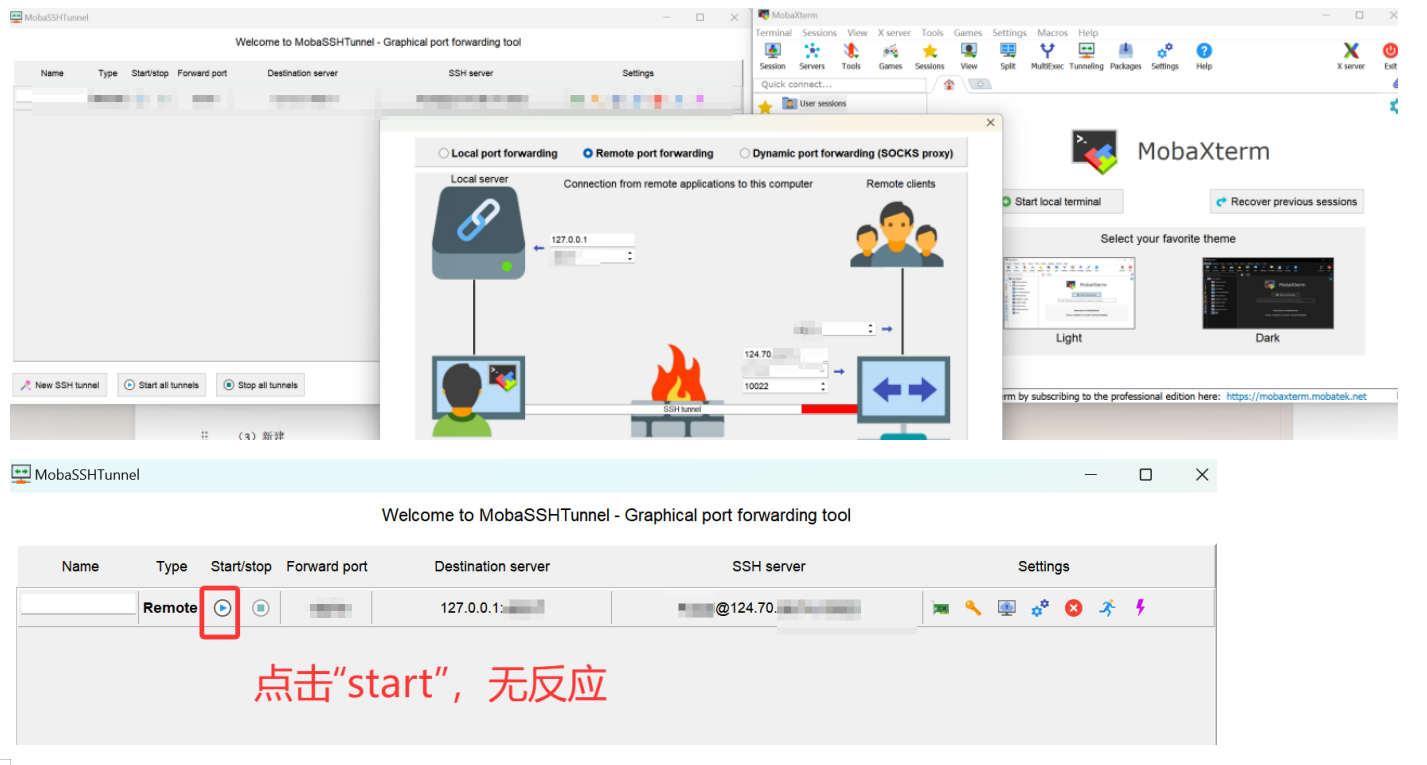Open a new tab next to home tab

tap(980, 84)
